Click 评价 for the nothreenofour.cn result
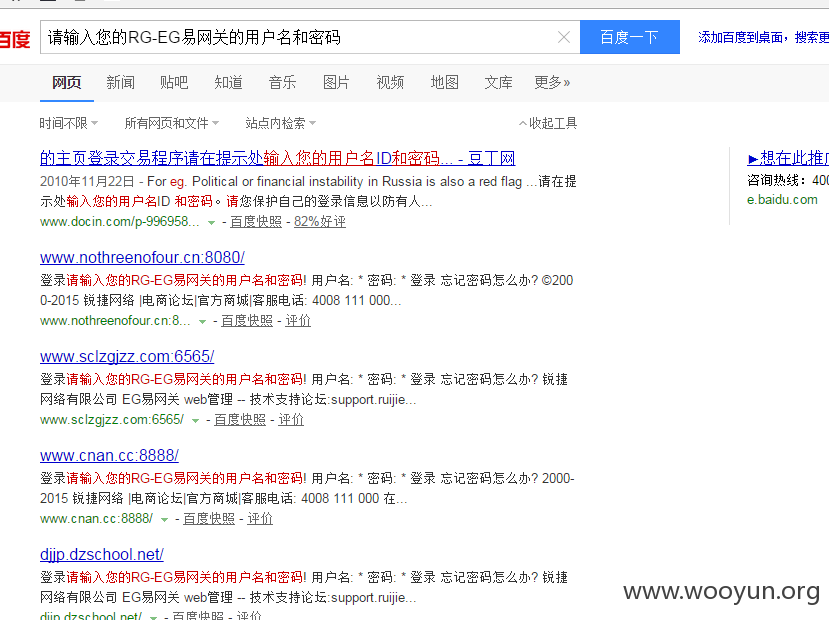829x620 pixels. (298, 320)
